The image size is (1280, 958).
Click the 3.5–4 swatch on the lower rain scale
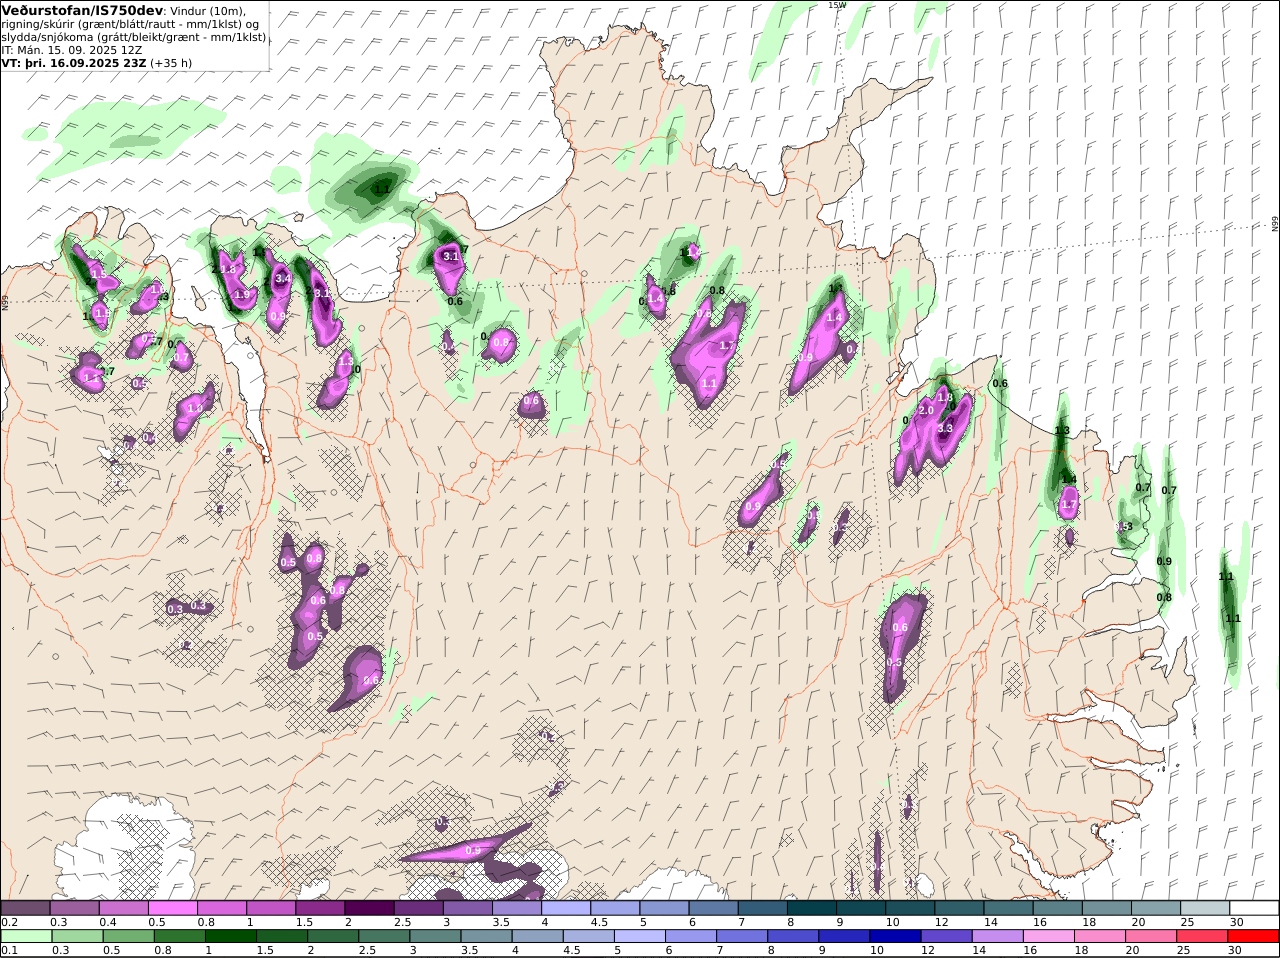click(486, 936)
